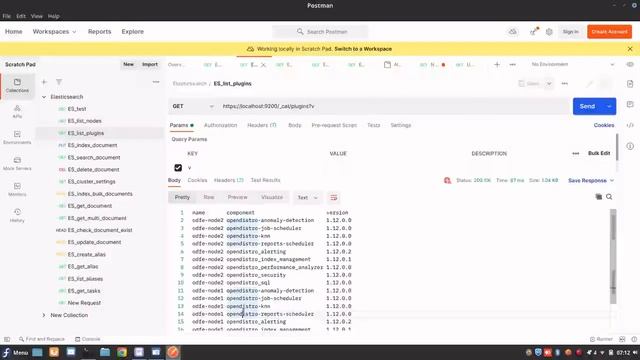The width and height of the screenshot is (640, 360).
Task: Open the documentation icon in right sidebar
Action: [x=630, y=84]
